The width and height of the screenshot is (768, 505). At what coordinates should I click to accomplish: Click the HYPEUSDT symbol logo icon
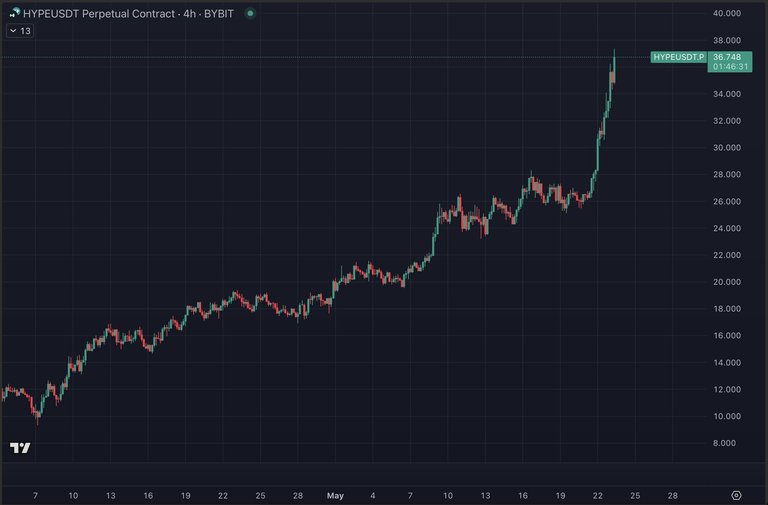15,13
